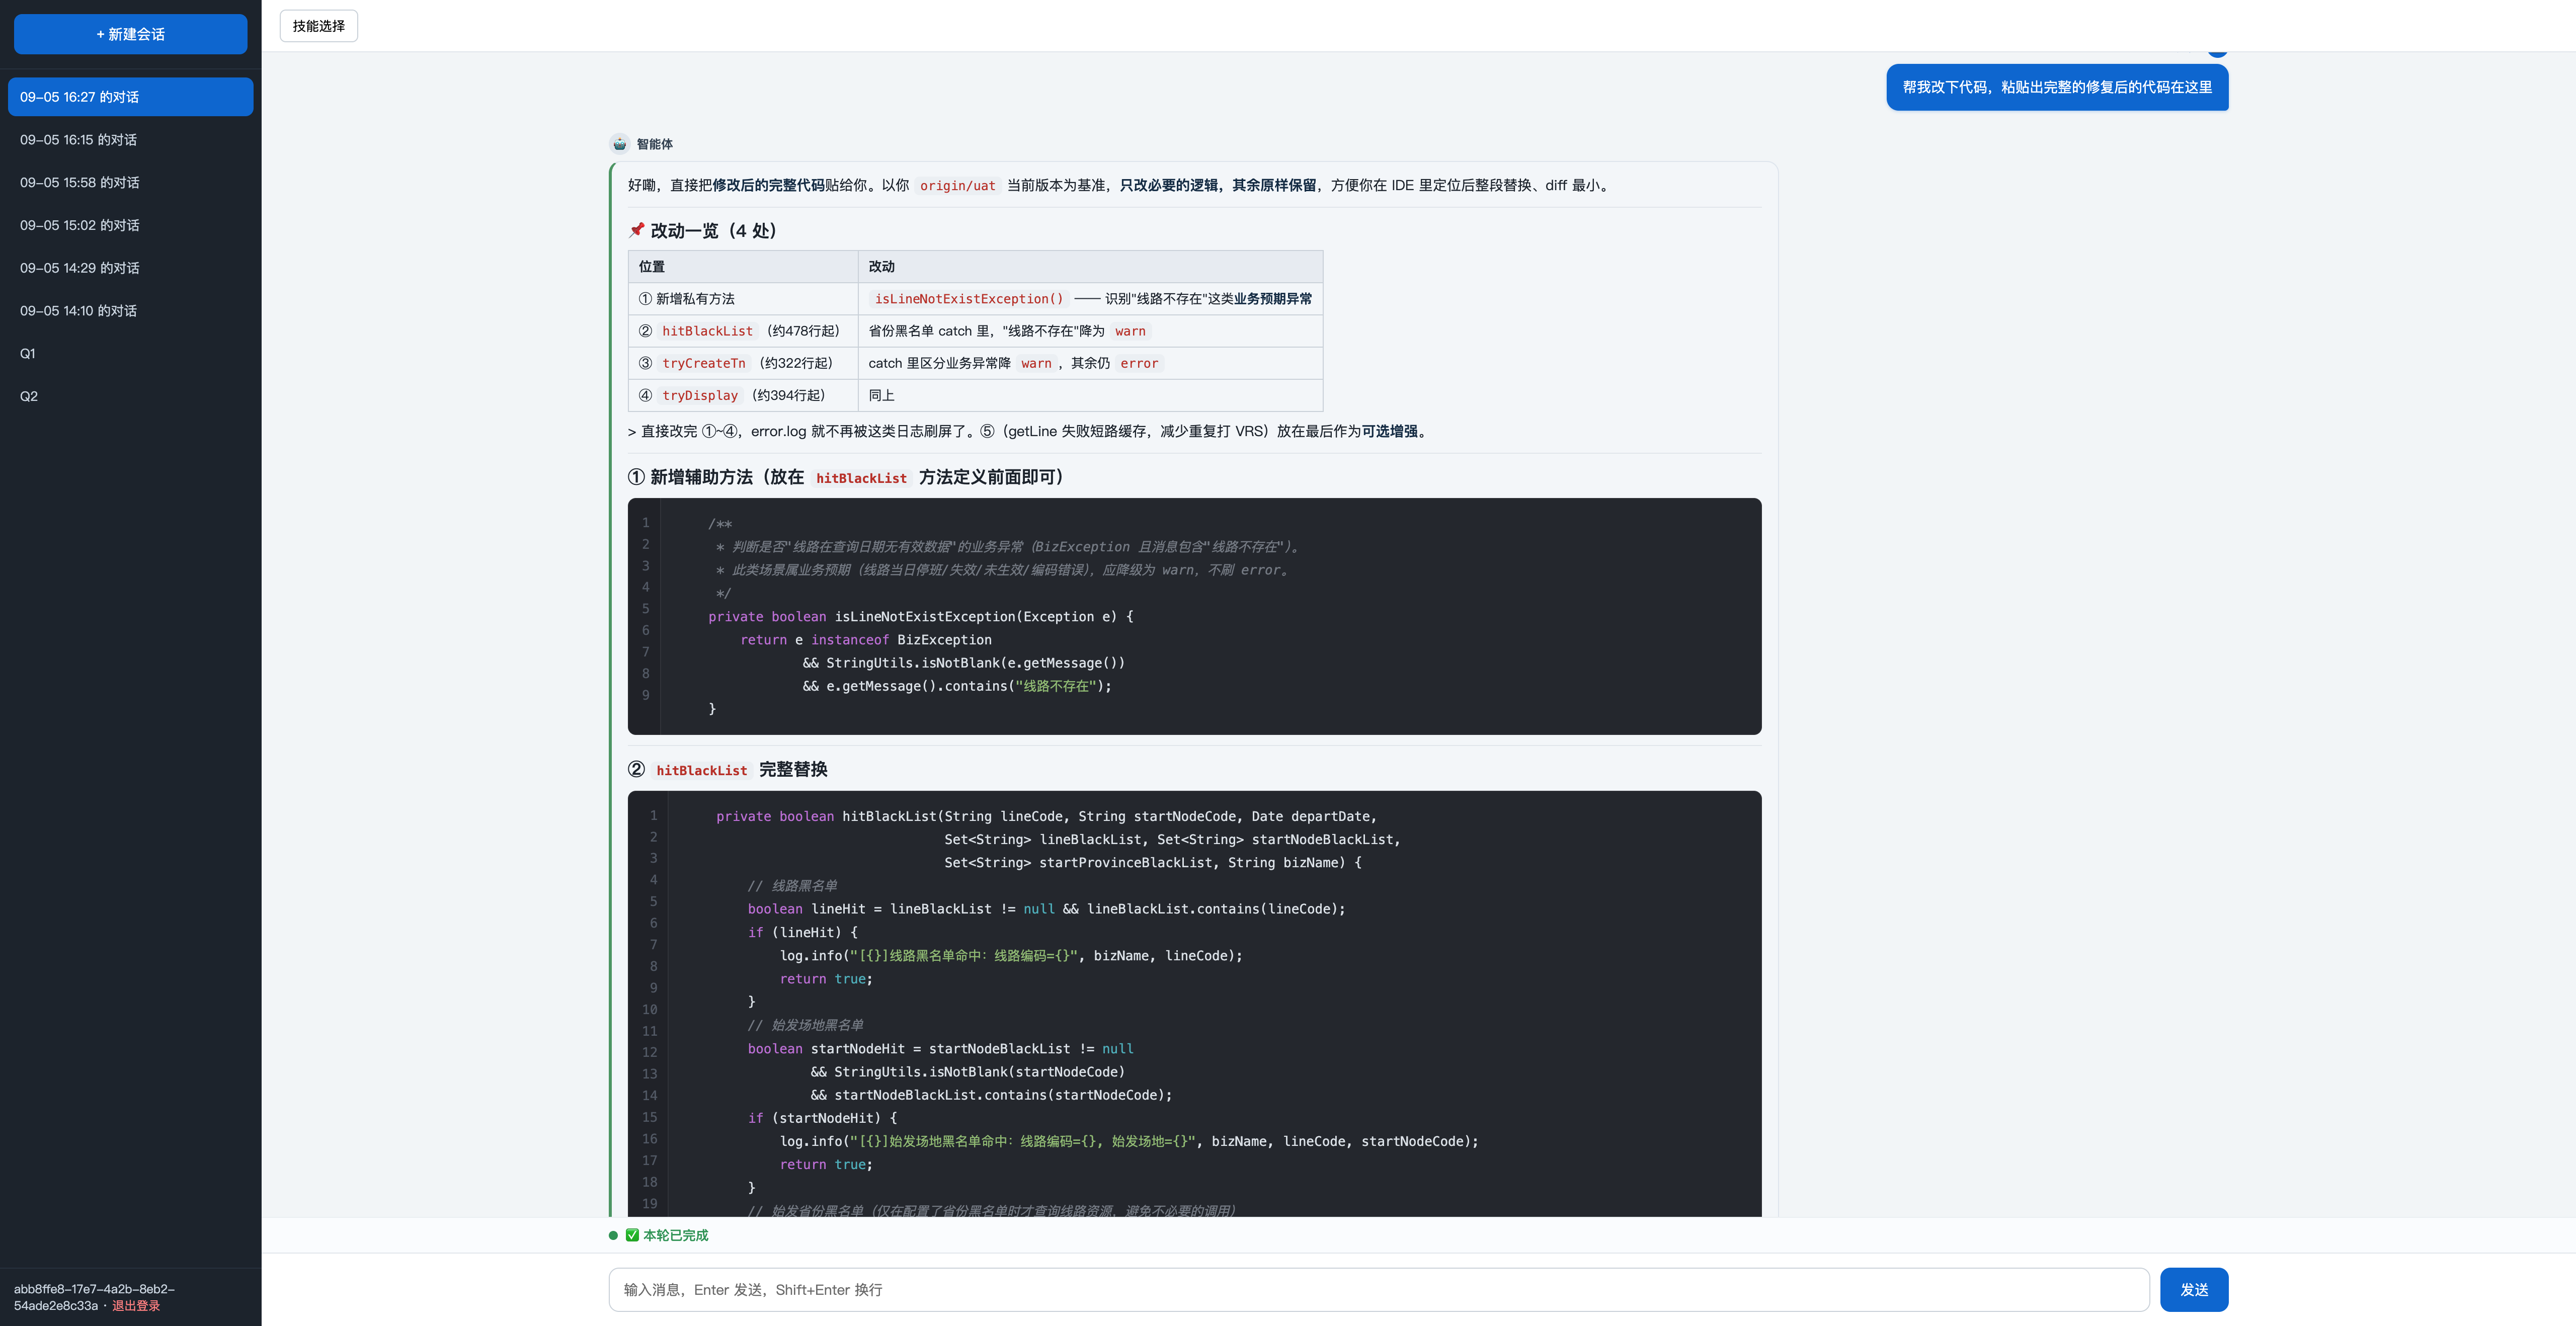The height and width of the screenshot is (1326, 2576).
Task: Click the hitBlackList method signature code line
Action: (x=1047, y=817)
